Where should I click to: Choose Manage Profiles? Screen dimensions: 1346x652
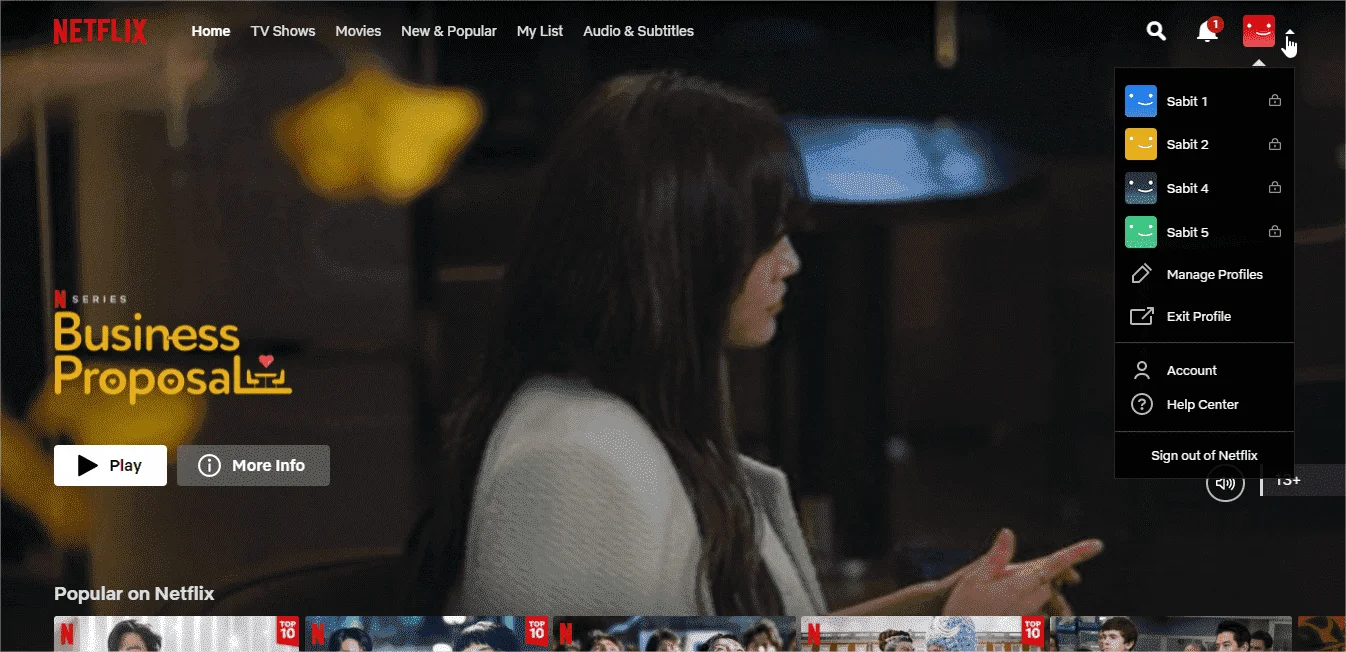(x=1215, y=274)
